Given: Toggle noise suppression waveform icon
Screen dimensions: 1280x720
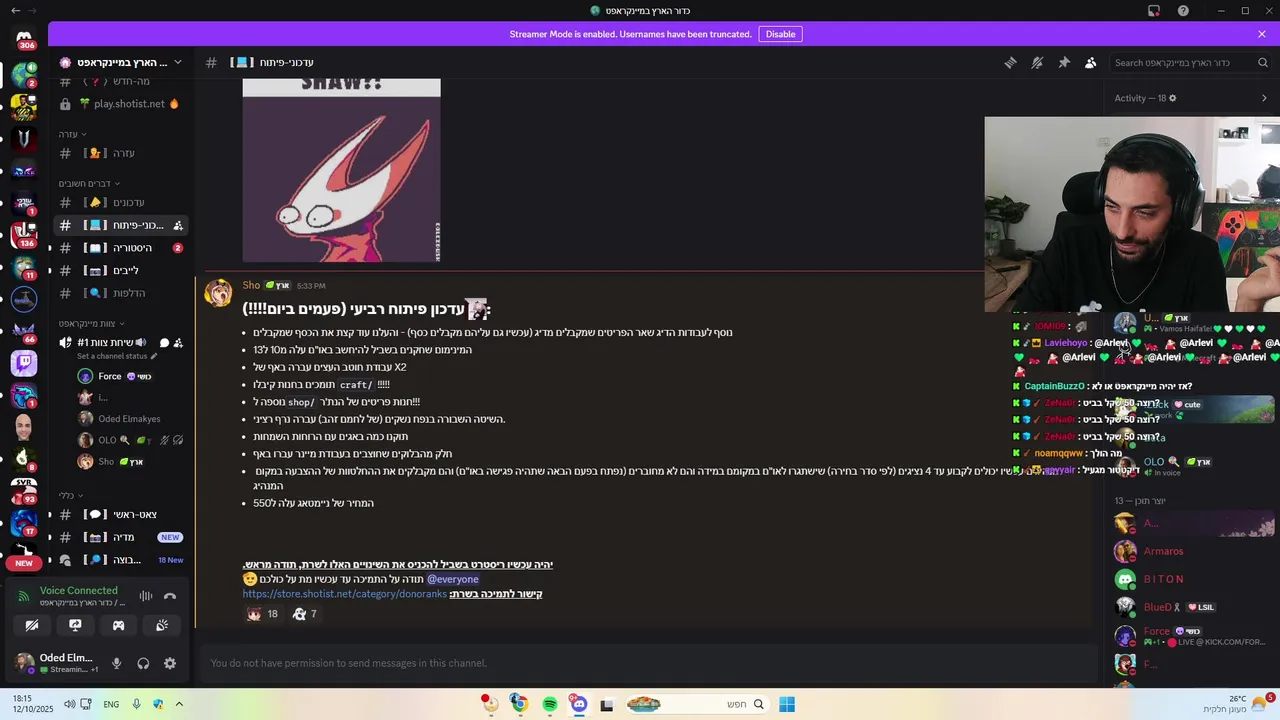Looking at the screenshot, I should tap(146, 596).
